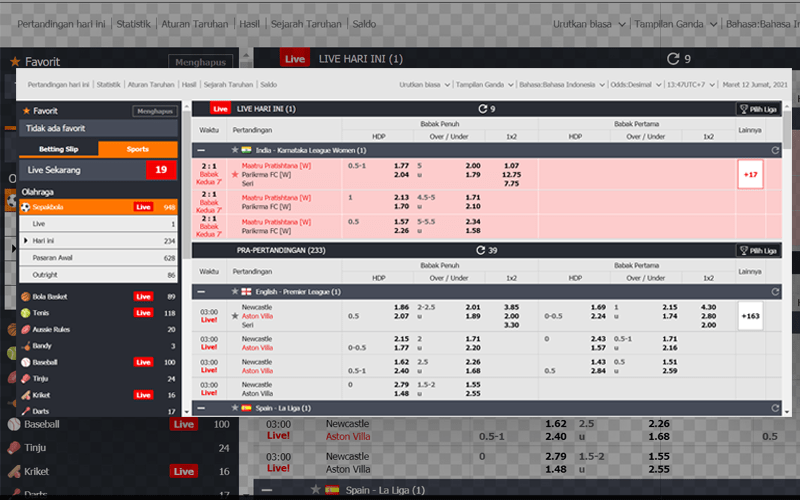Collapse the India Karnataka League Women group
Screen dimensions: 800x500
pos(201,150)
